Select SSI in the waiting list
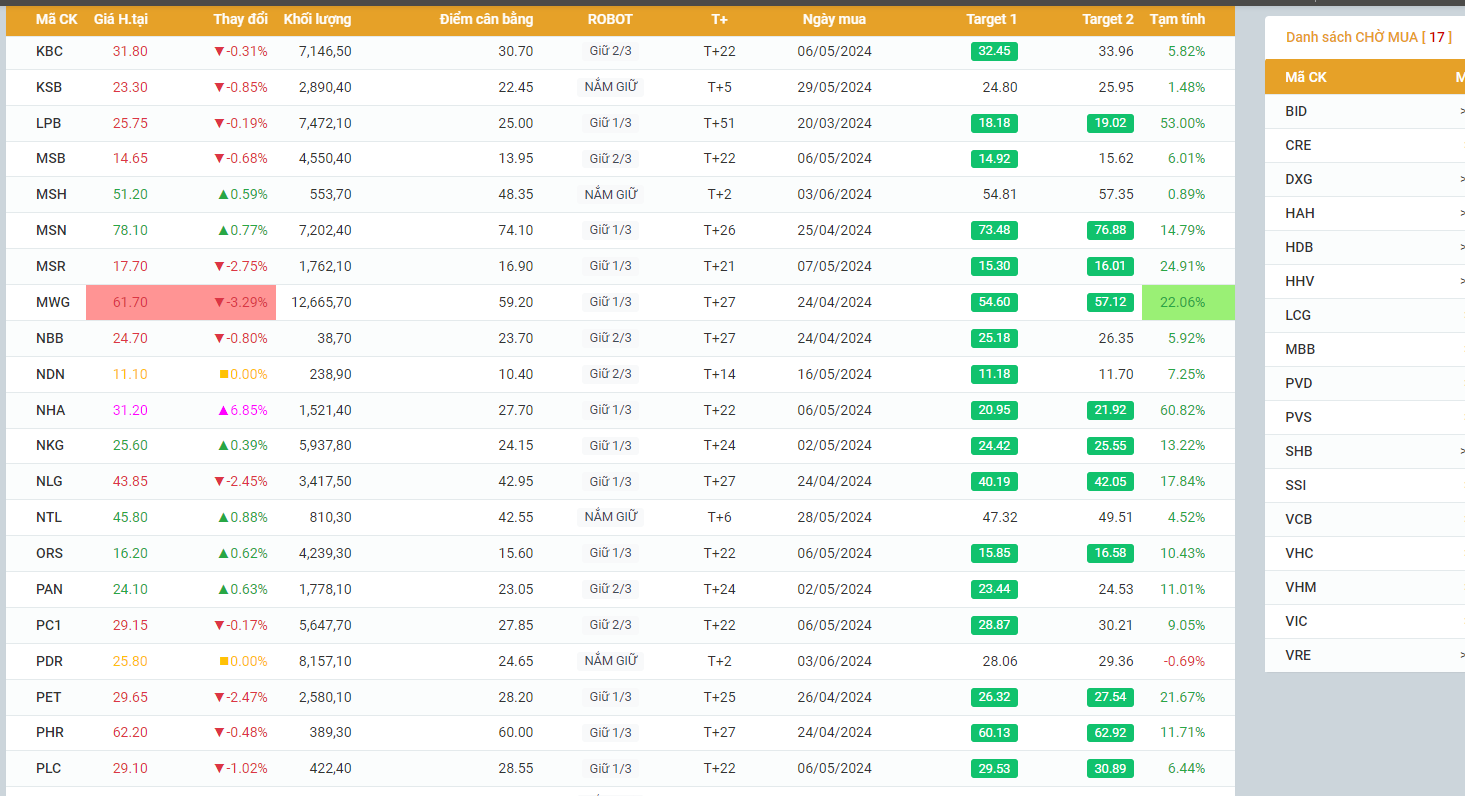1465x796 pixels. pyautogui.click(x=1296, y=485)
